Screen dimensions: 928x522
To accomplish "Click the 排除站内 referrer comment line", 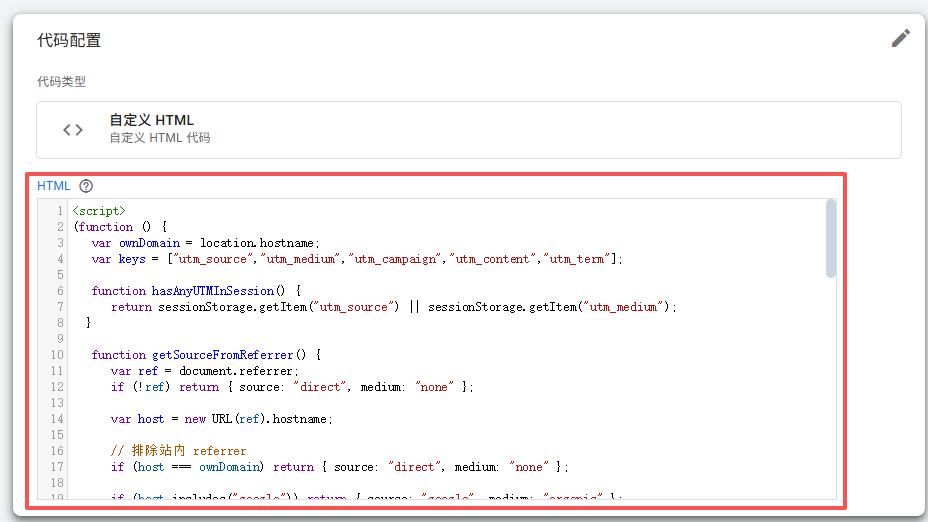I will point(178,450).
